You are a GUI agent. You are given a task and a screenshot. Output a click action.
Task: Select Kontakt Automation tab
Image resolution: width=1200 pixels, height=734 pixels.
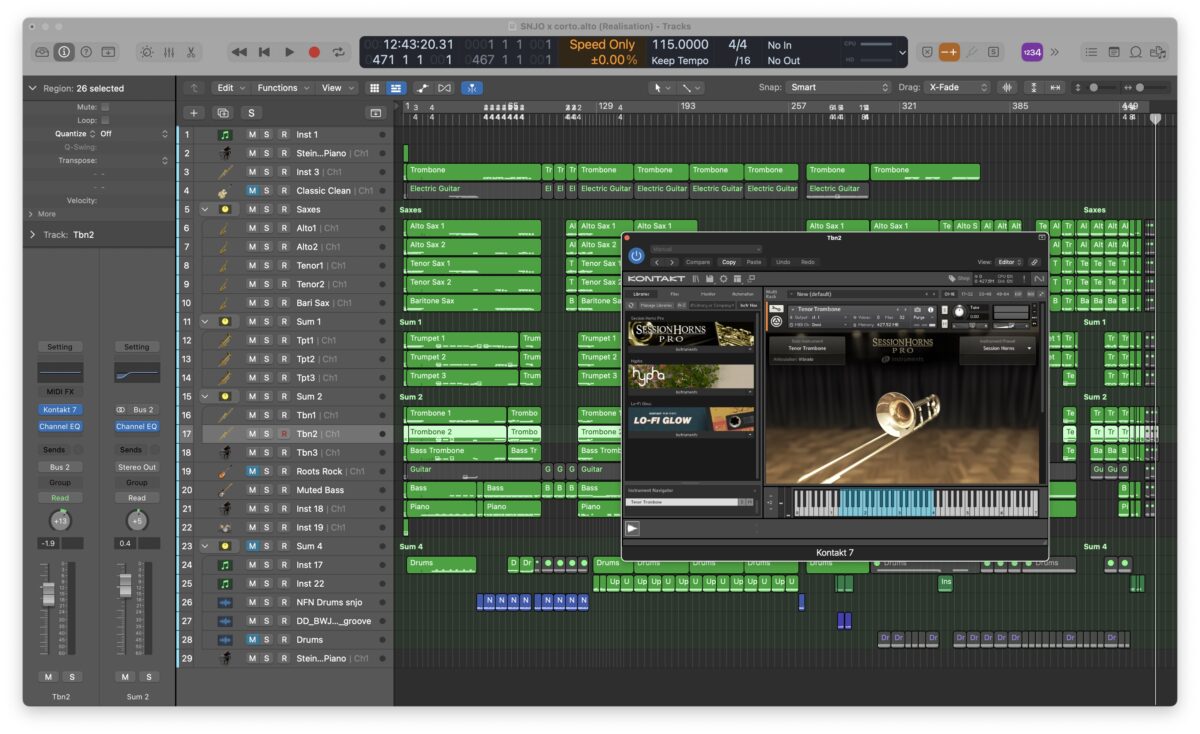(743, 294)
